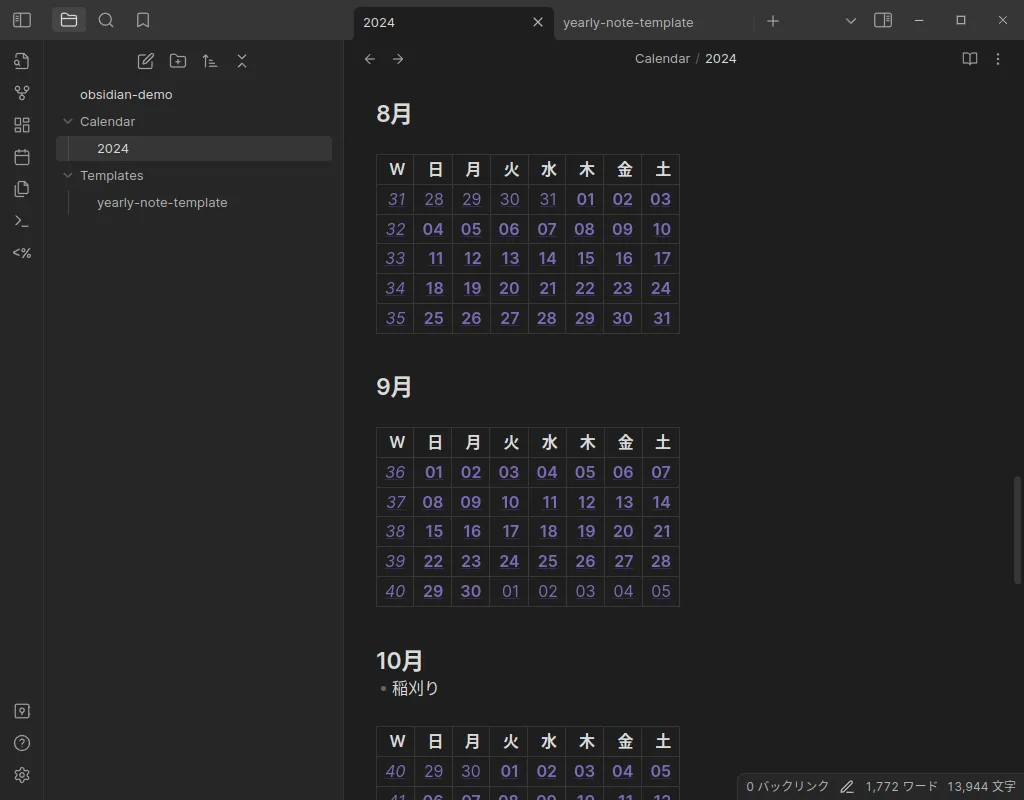Switch to reading view via book icon
1024x800 pixels.
[969, 59]
